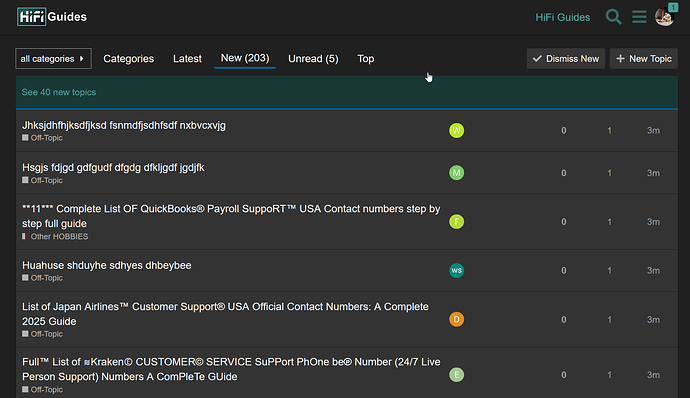
Task: Open the hamburger menu icon
Action: point(639,17)
